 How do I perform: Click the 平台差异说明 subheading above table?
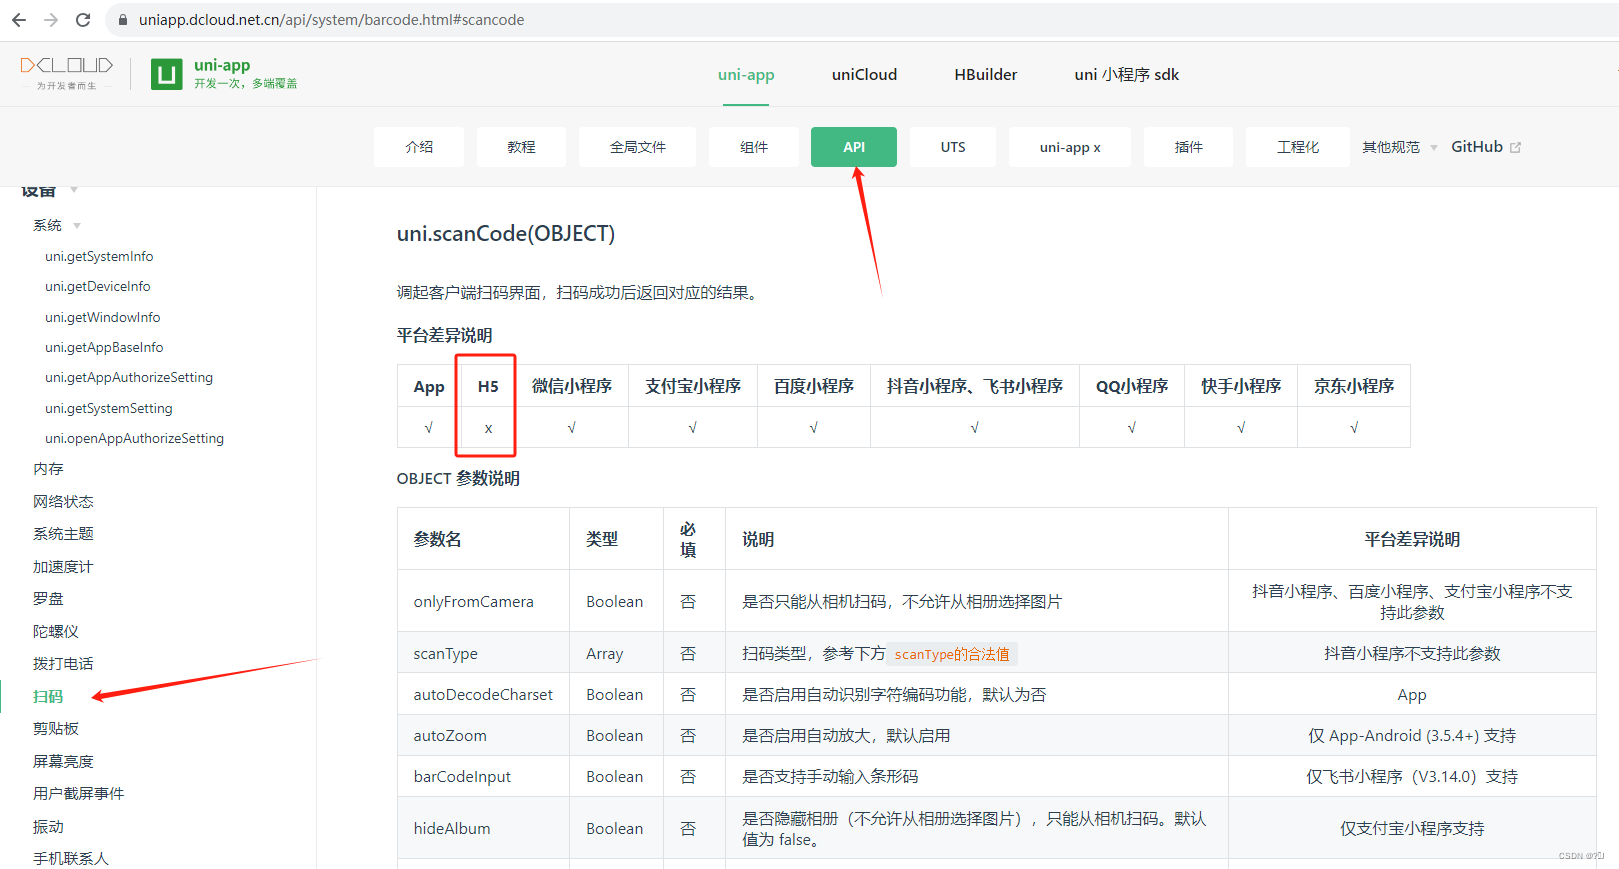[x=445, y=336]
